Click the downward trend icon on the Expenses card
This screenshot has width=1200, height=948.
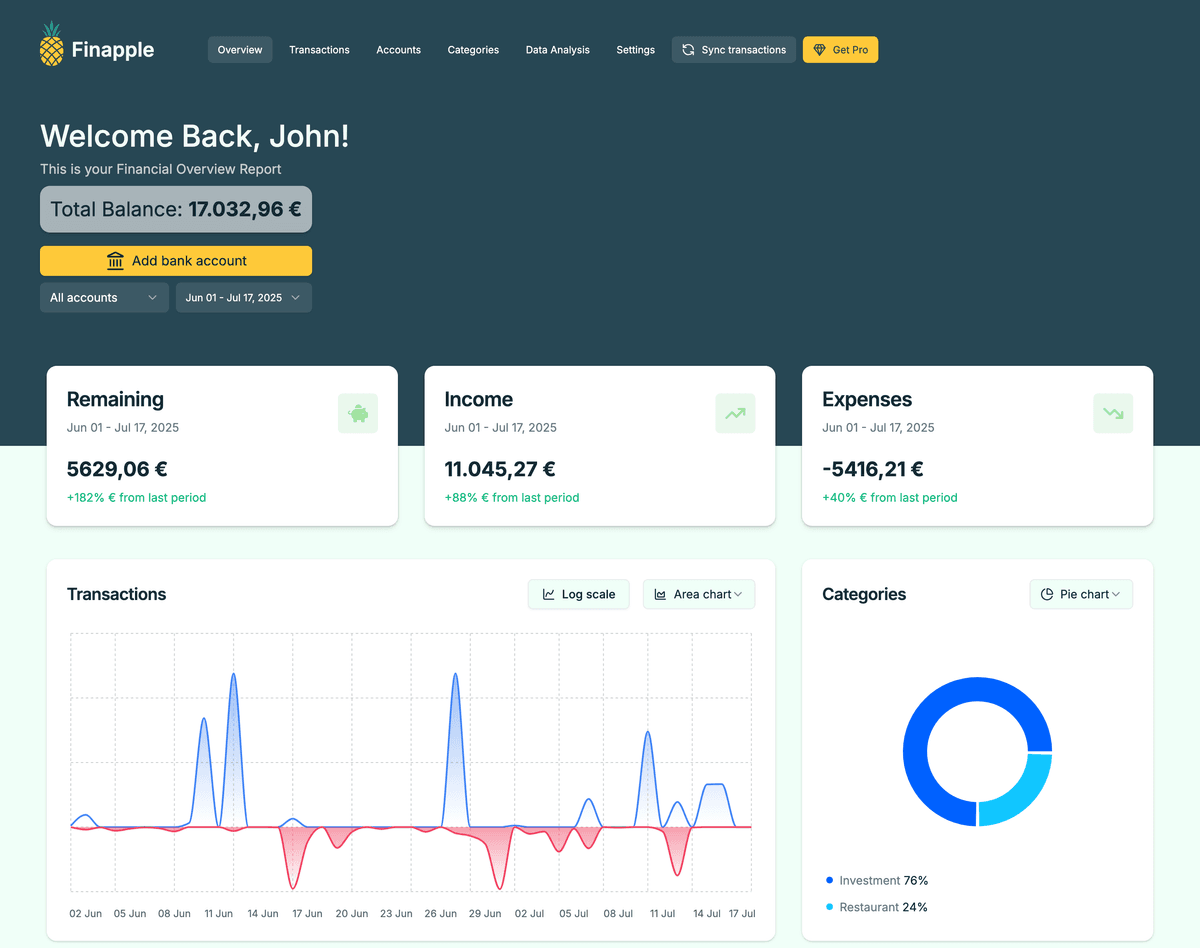tap(1112, 413)
